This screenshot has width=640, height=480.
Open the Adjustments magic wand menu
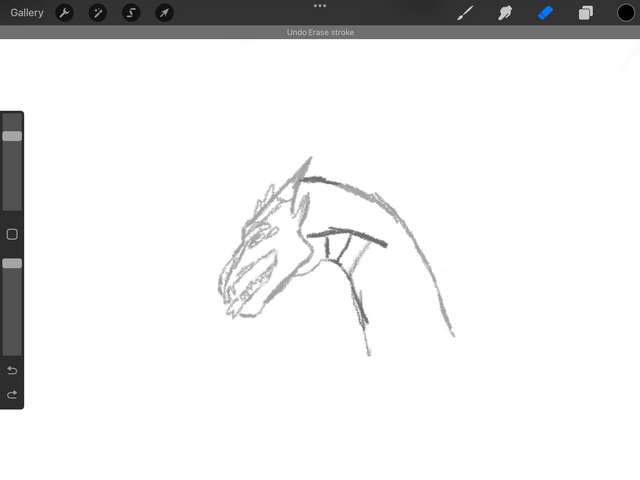point(98,13)
